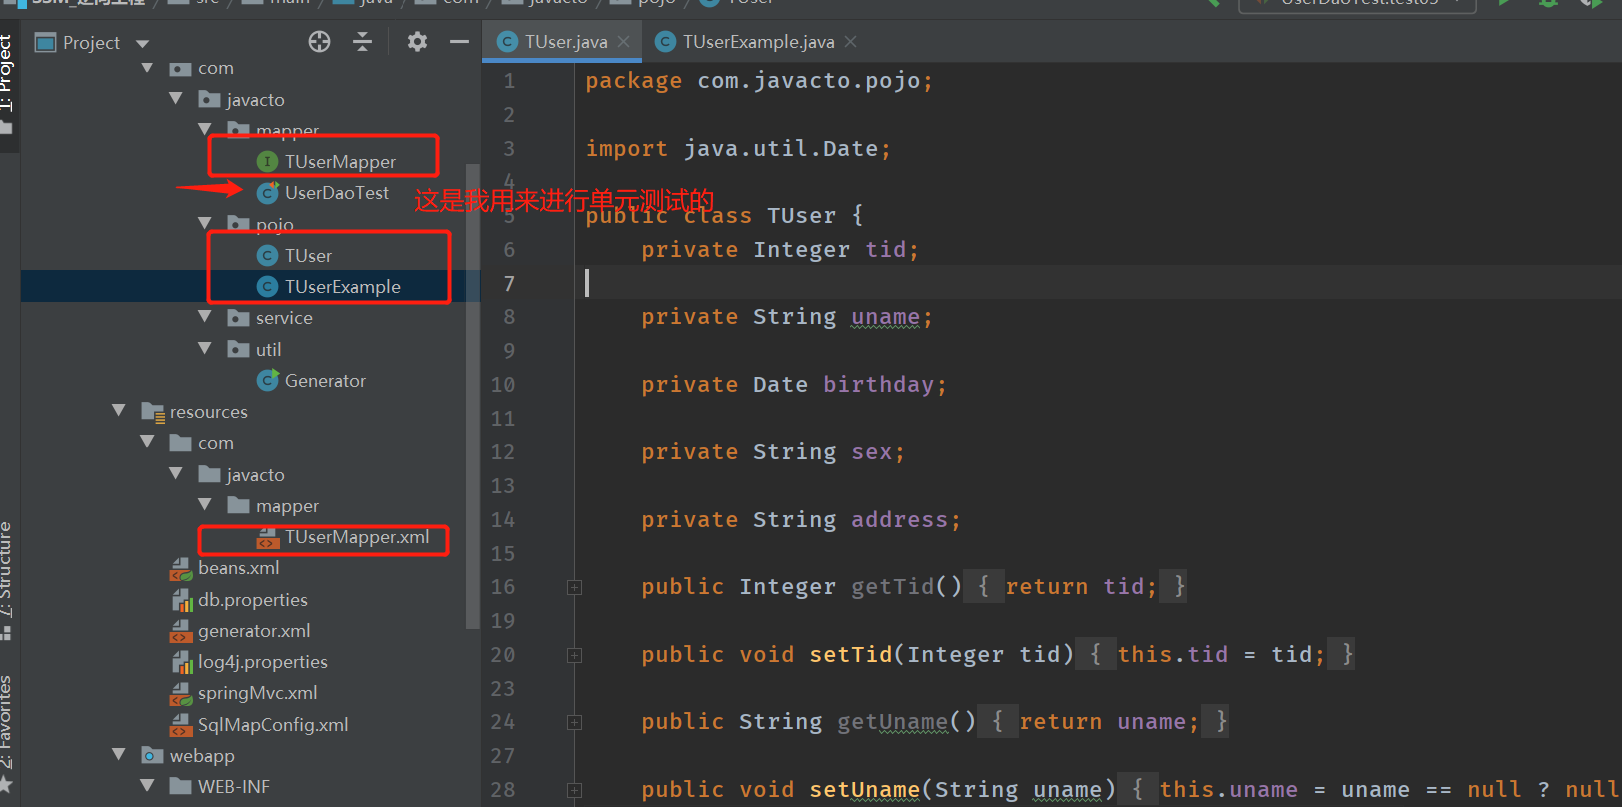Screen dimensions: 1622x807
Task: Select TUserMapper in the project tree
Action: pos(340,162)
